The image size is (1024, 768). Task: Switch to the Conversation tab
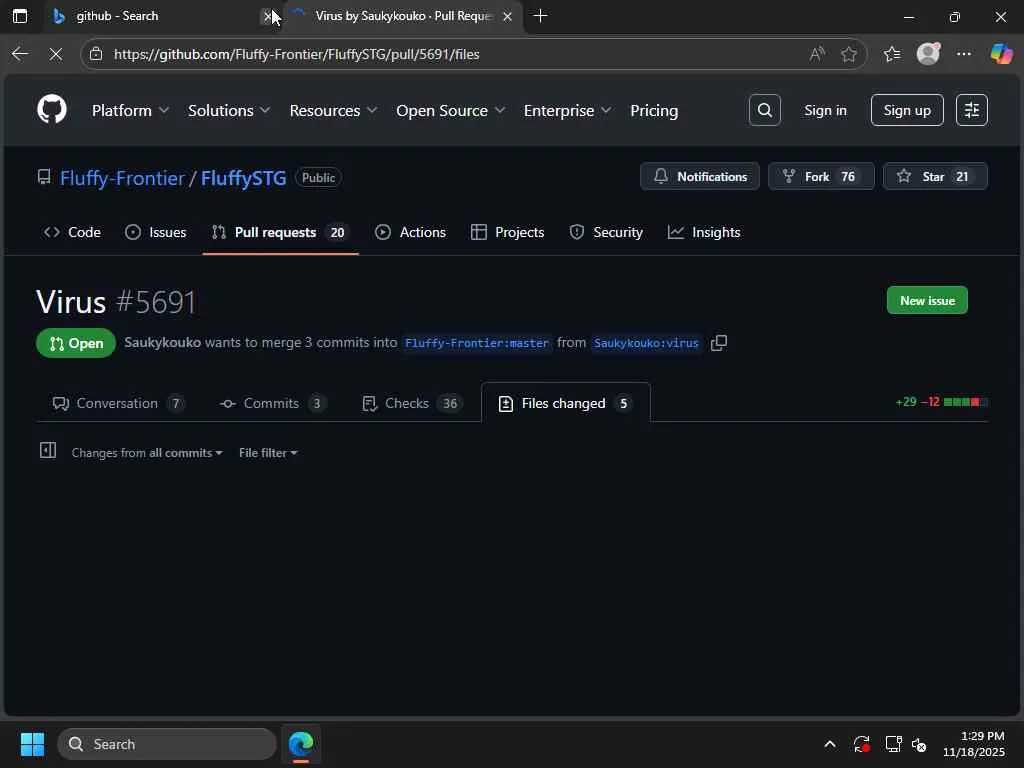coord(118,403)
